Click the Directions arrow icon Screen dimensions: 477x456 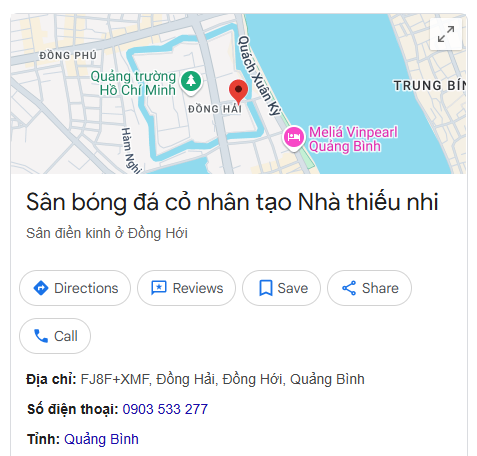41,288
